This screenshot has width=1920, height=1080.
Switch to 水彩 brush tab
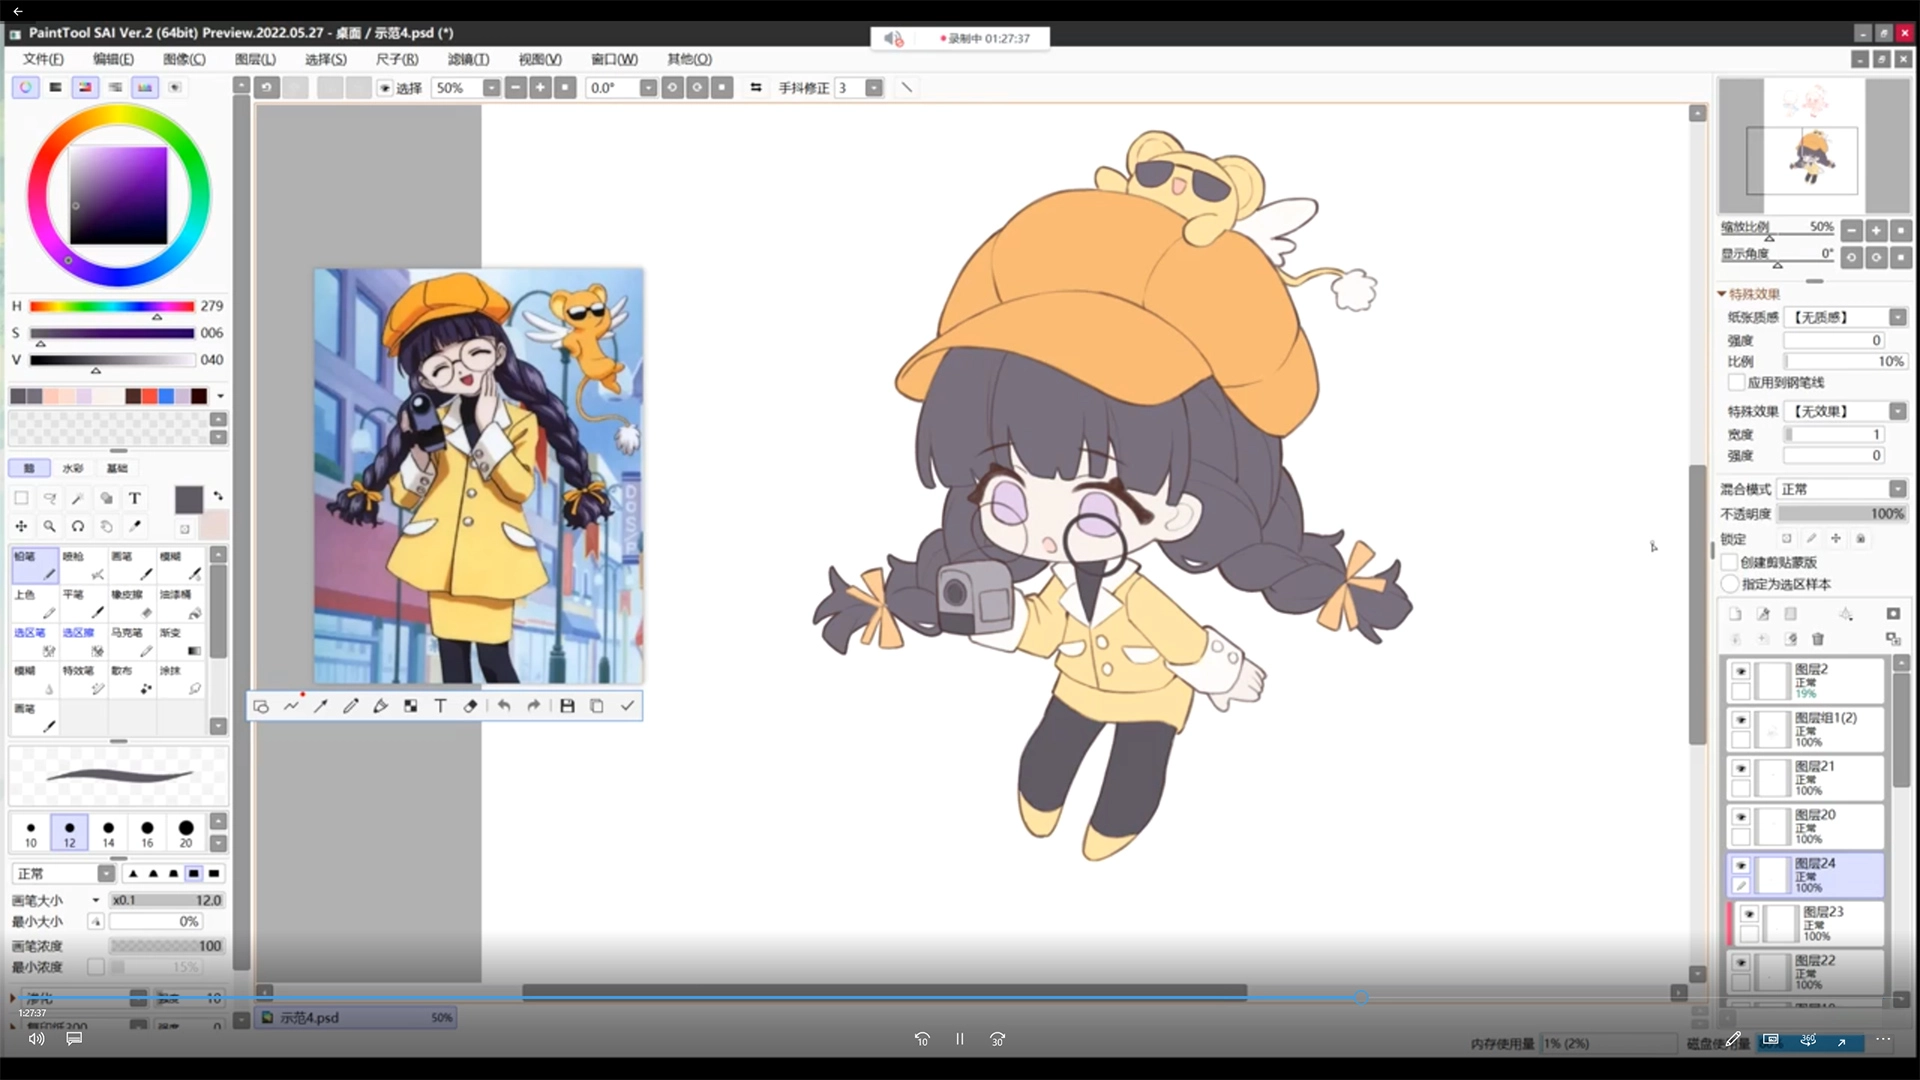coord(73,468)
